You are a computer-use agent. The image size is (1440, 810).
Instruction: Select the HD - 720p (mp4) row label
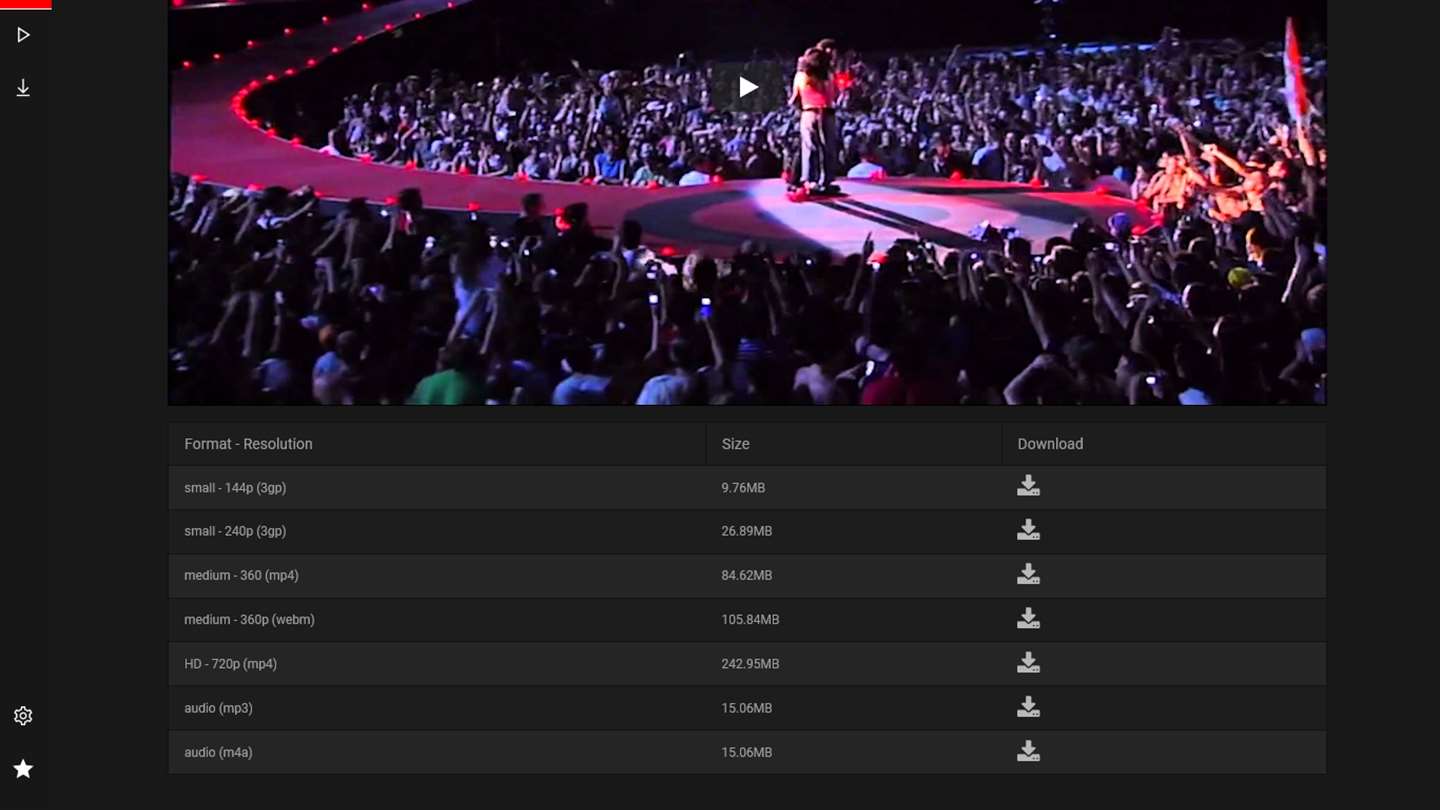coord(230,664)
